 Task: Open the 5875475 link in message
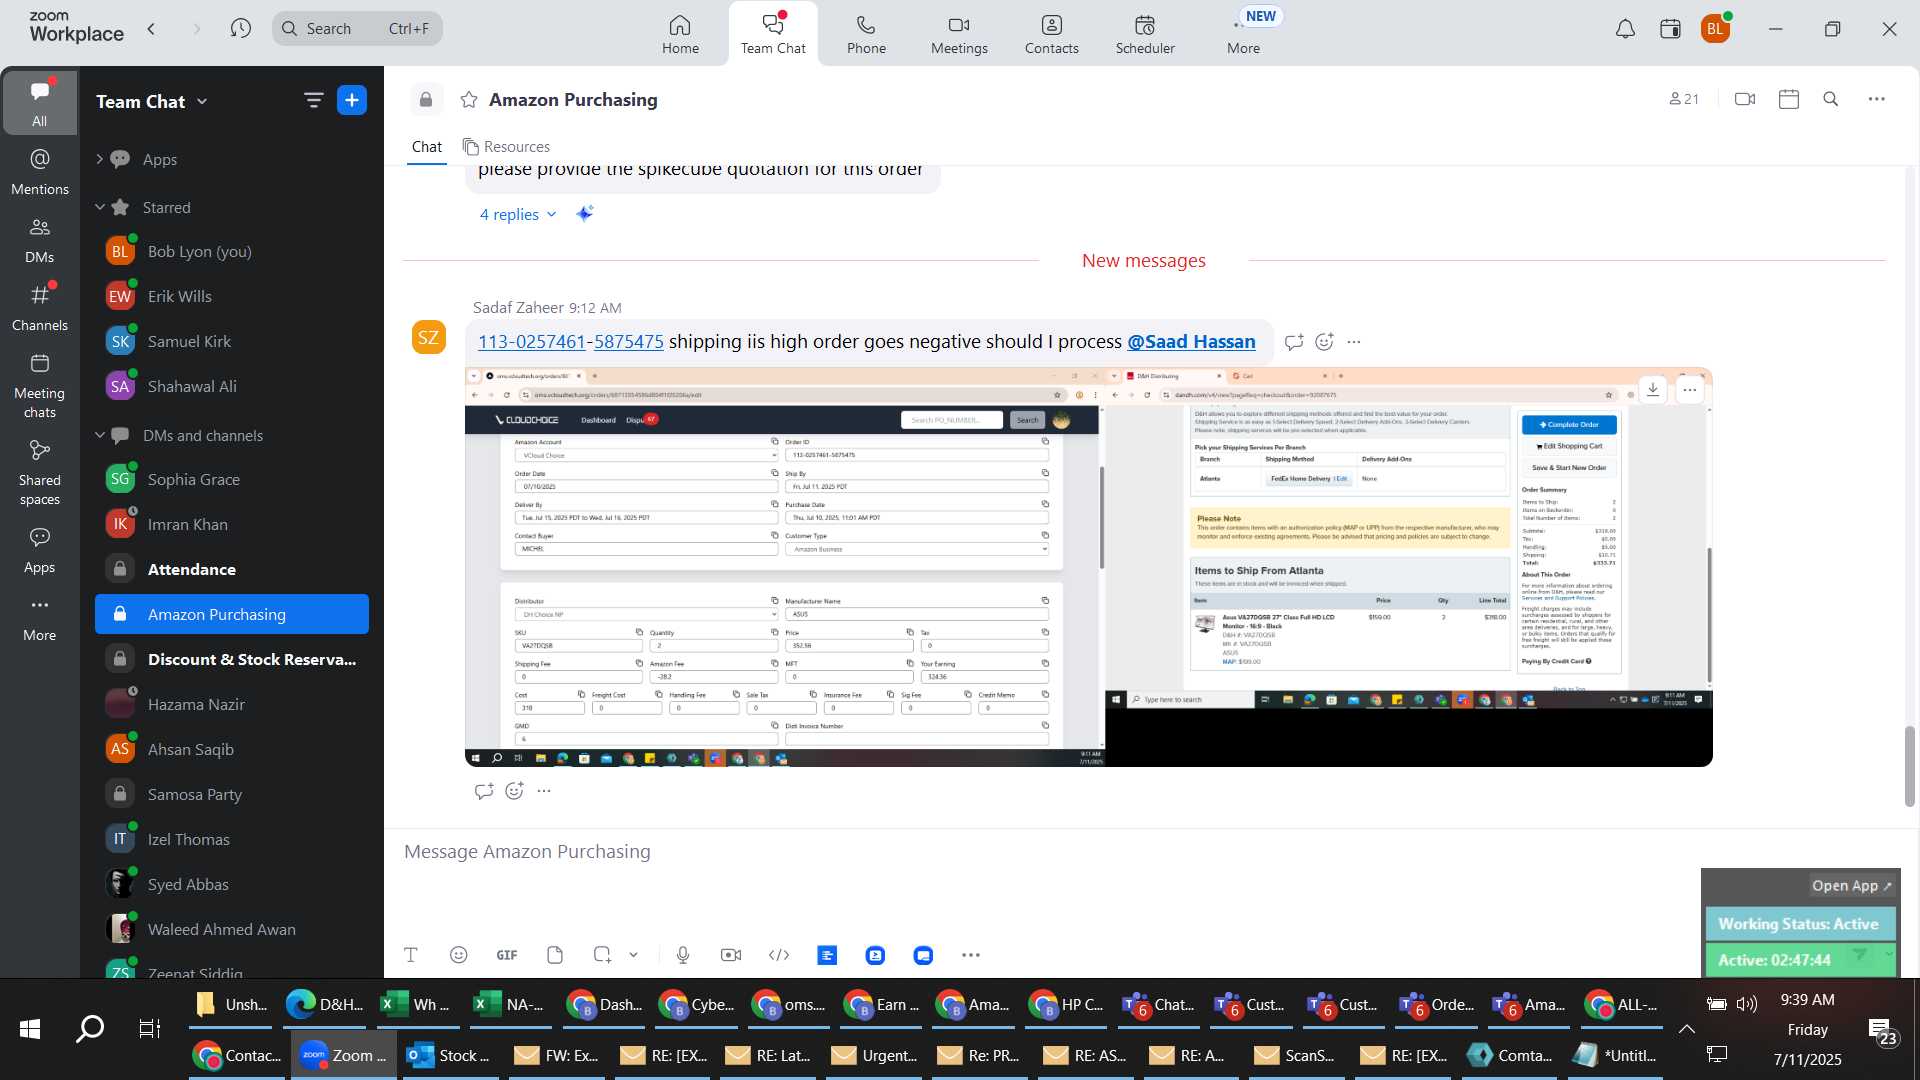tap(629, 342)
